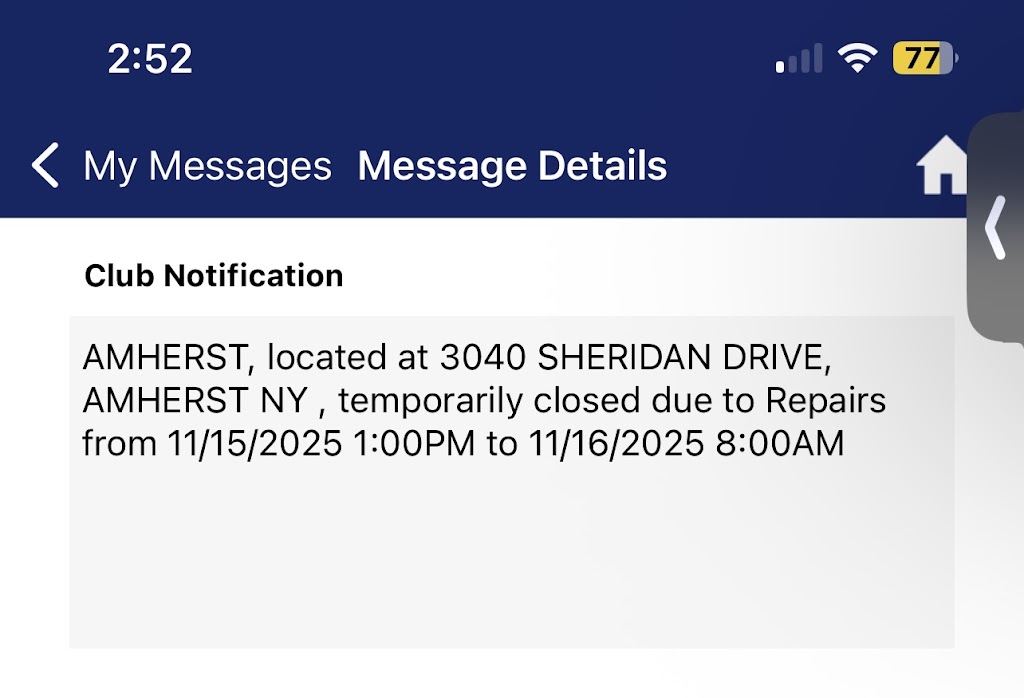Go to the home screen icon
This screenshot has width=1024, height=698.
click(x=943, y=165)
